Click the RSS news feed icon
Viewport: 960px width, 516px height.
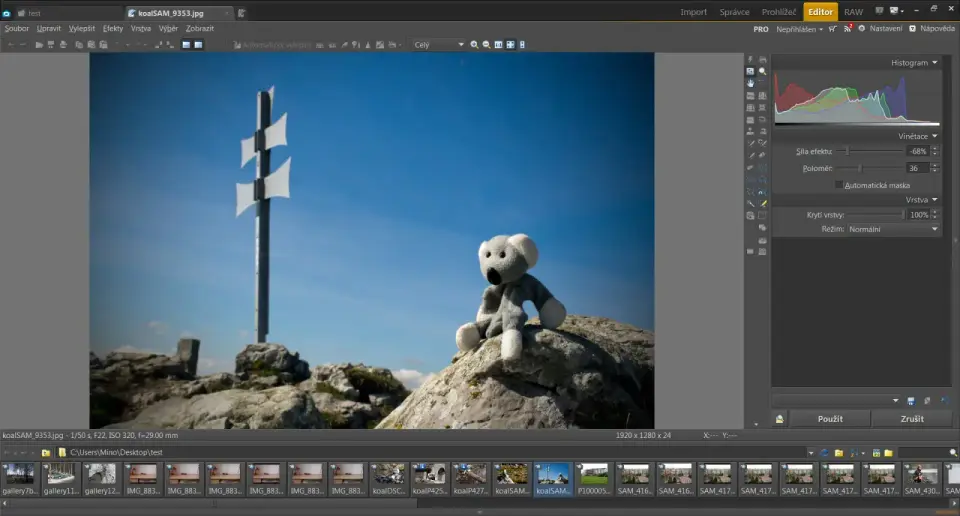(848, 29)
